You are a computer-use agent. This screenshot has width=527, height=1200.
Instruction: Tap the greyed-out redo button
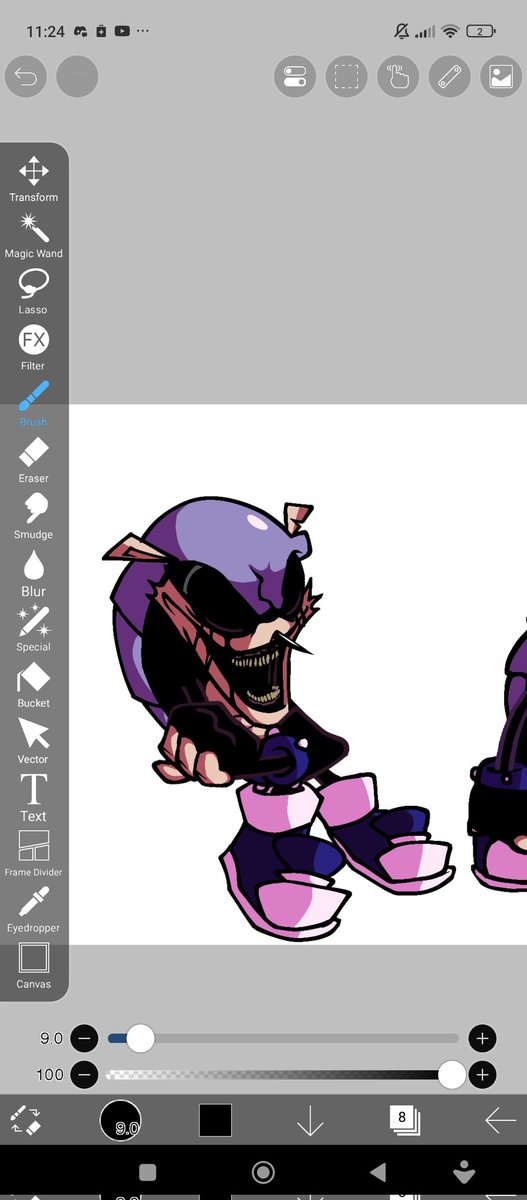(77, 78)
